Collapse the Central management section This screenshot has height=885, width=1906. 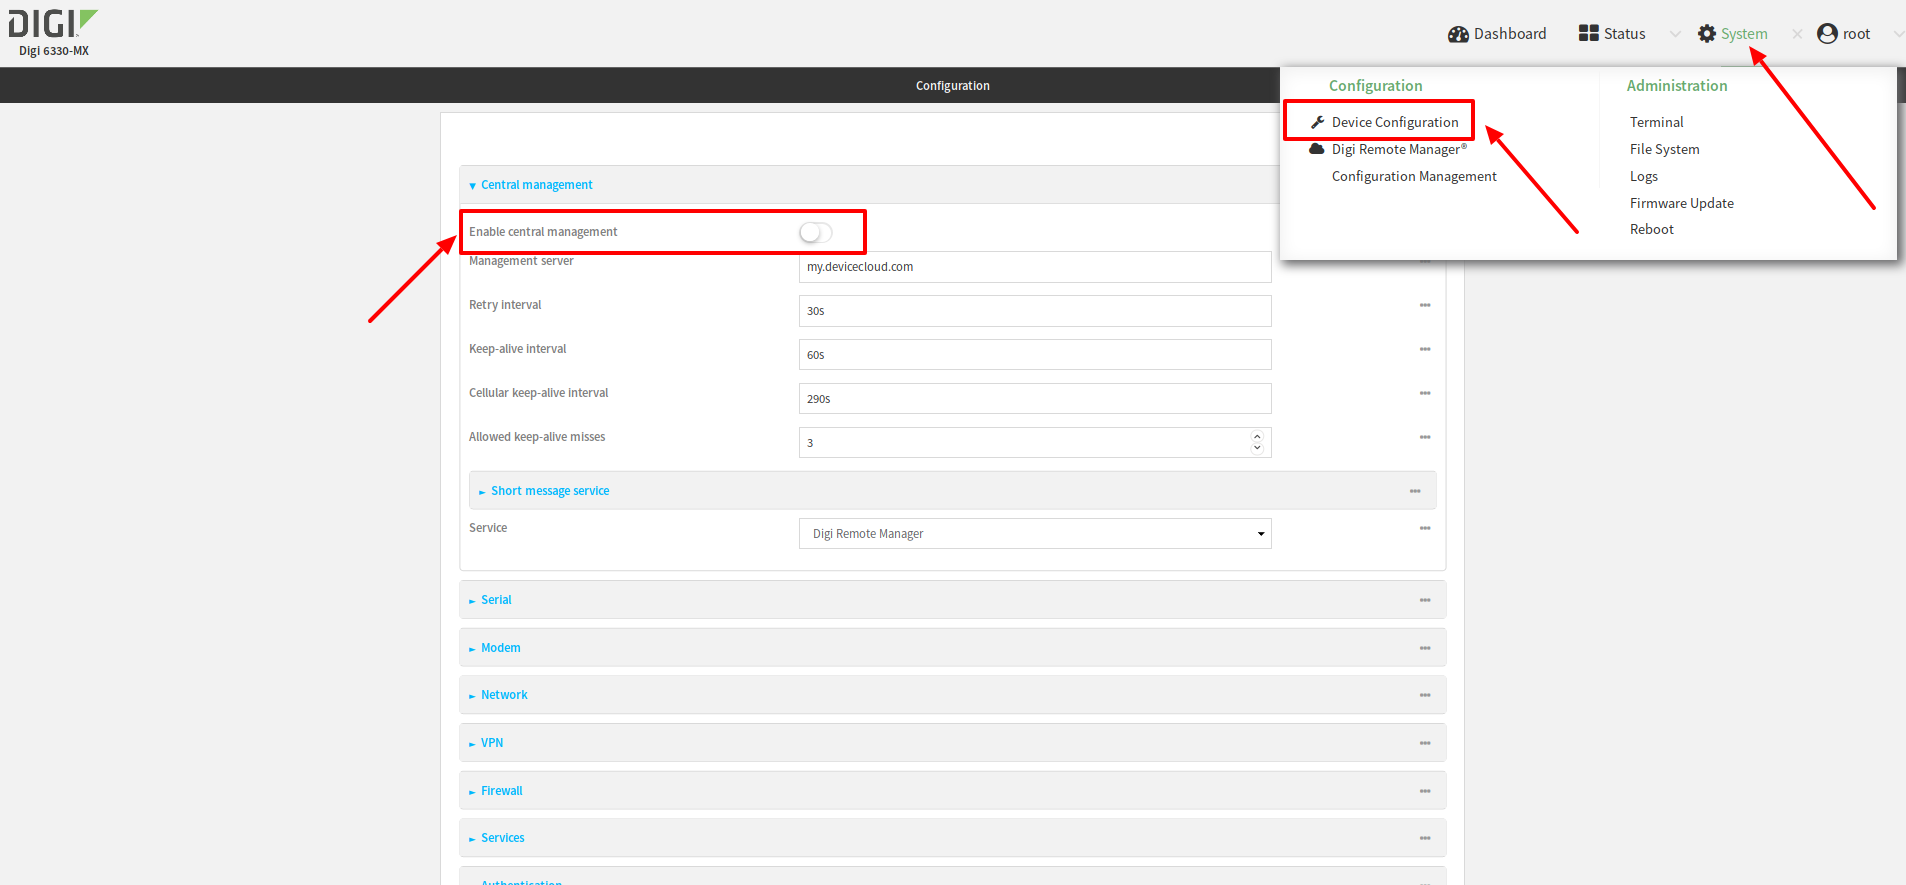[536, 185]
